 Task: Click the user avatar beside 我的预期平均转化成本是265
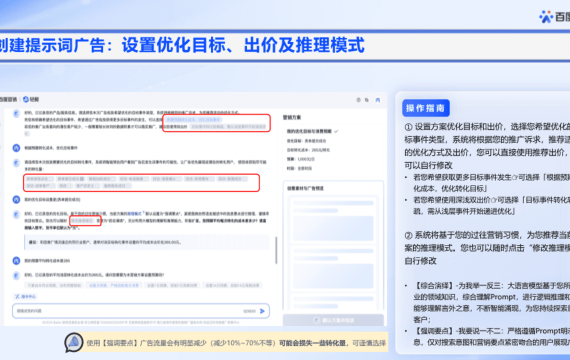[16, 260]
